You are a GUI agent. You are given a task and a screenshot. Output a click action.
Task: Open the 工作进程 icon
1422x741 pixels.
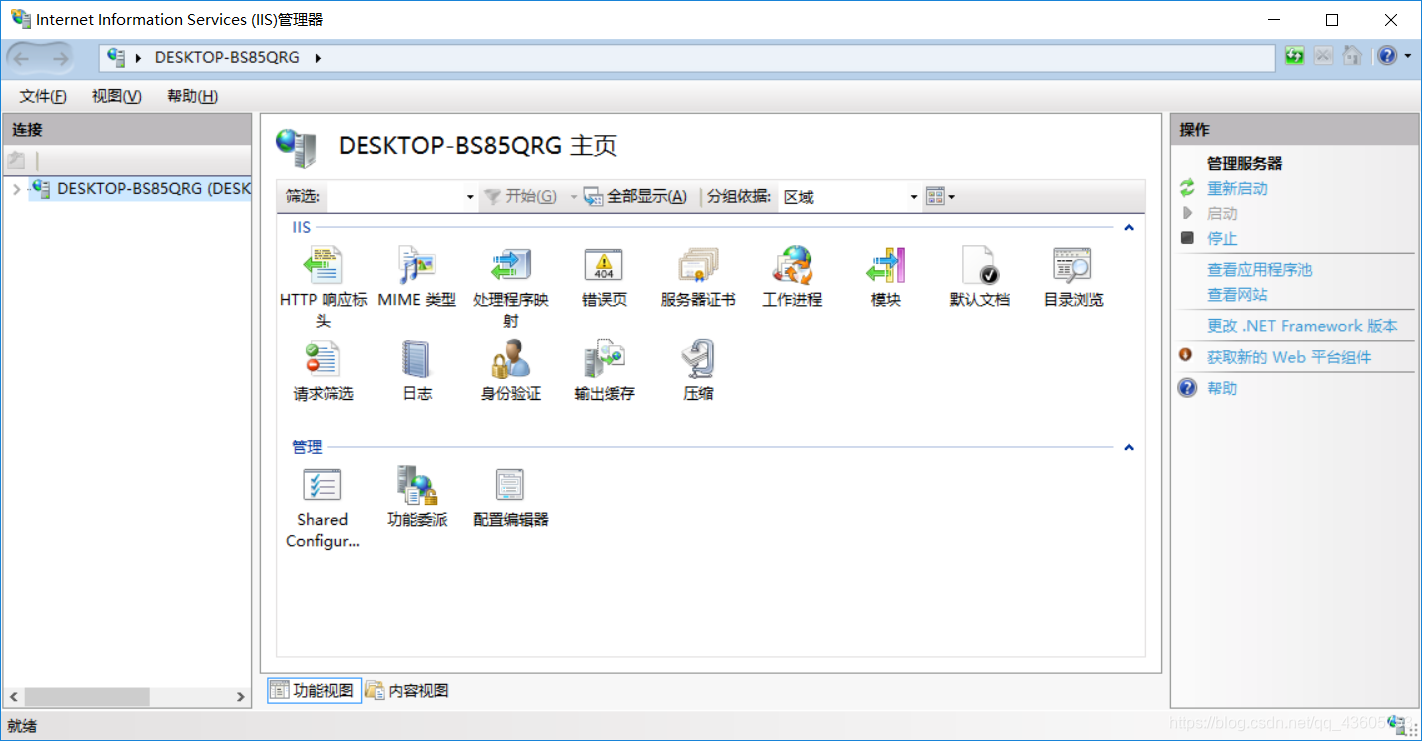click(792, 267)
